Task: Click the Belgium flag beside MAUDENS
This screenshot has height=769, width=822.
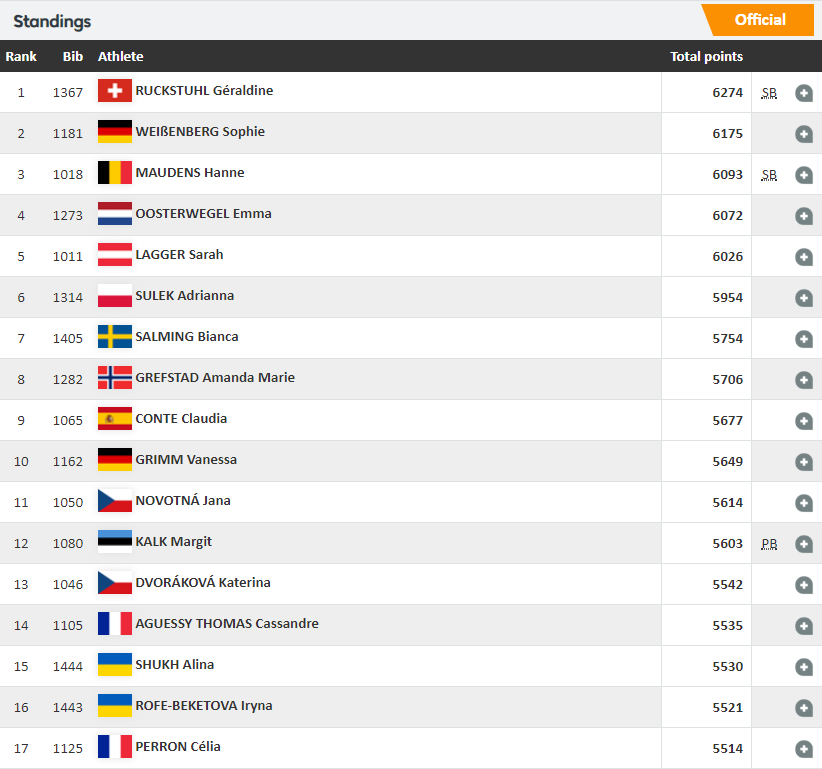Action: pyautogui.click(x=115, y=172)
